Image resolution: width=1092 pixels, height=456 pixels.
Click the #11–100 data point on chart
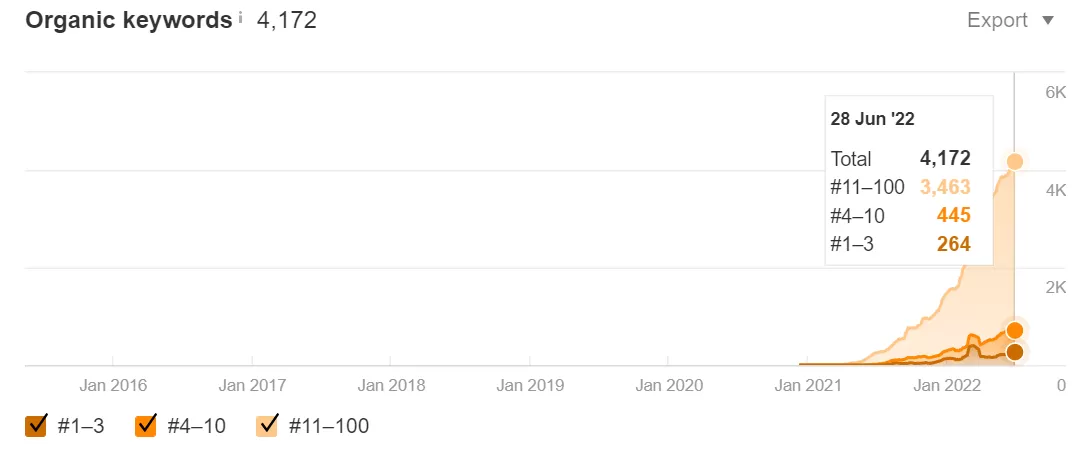pyautogui.click(x=1015, y=162)
